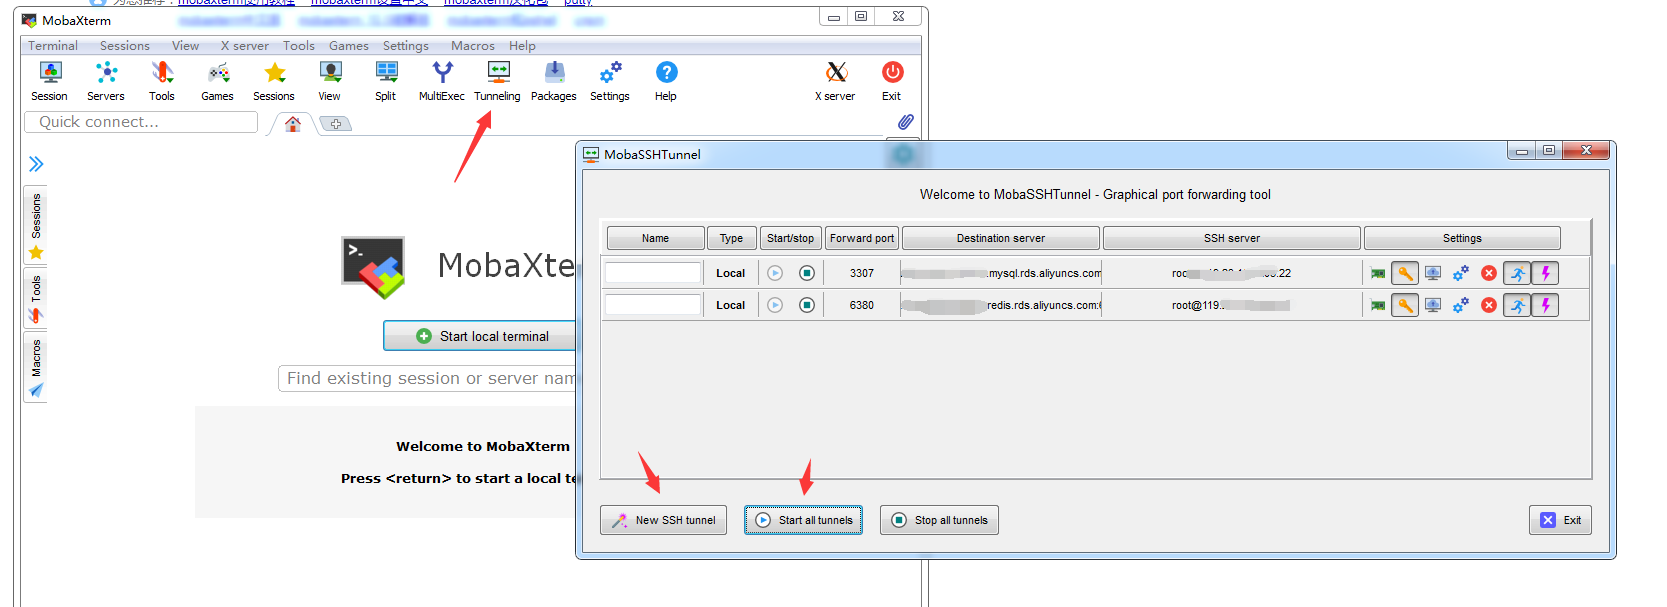Switch to the Tools side tab
1667x607 pixels.
[36, 299]
